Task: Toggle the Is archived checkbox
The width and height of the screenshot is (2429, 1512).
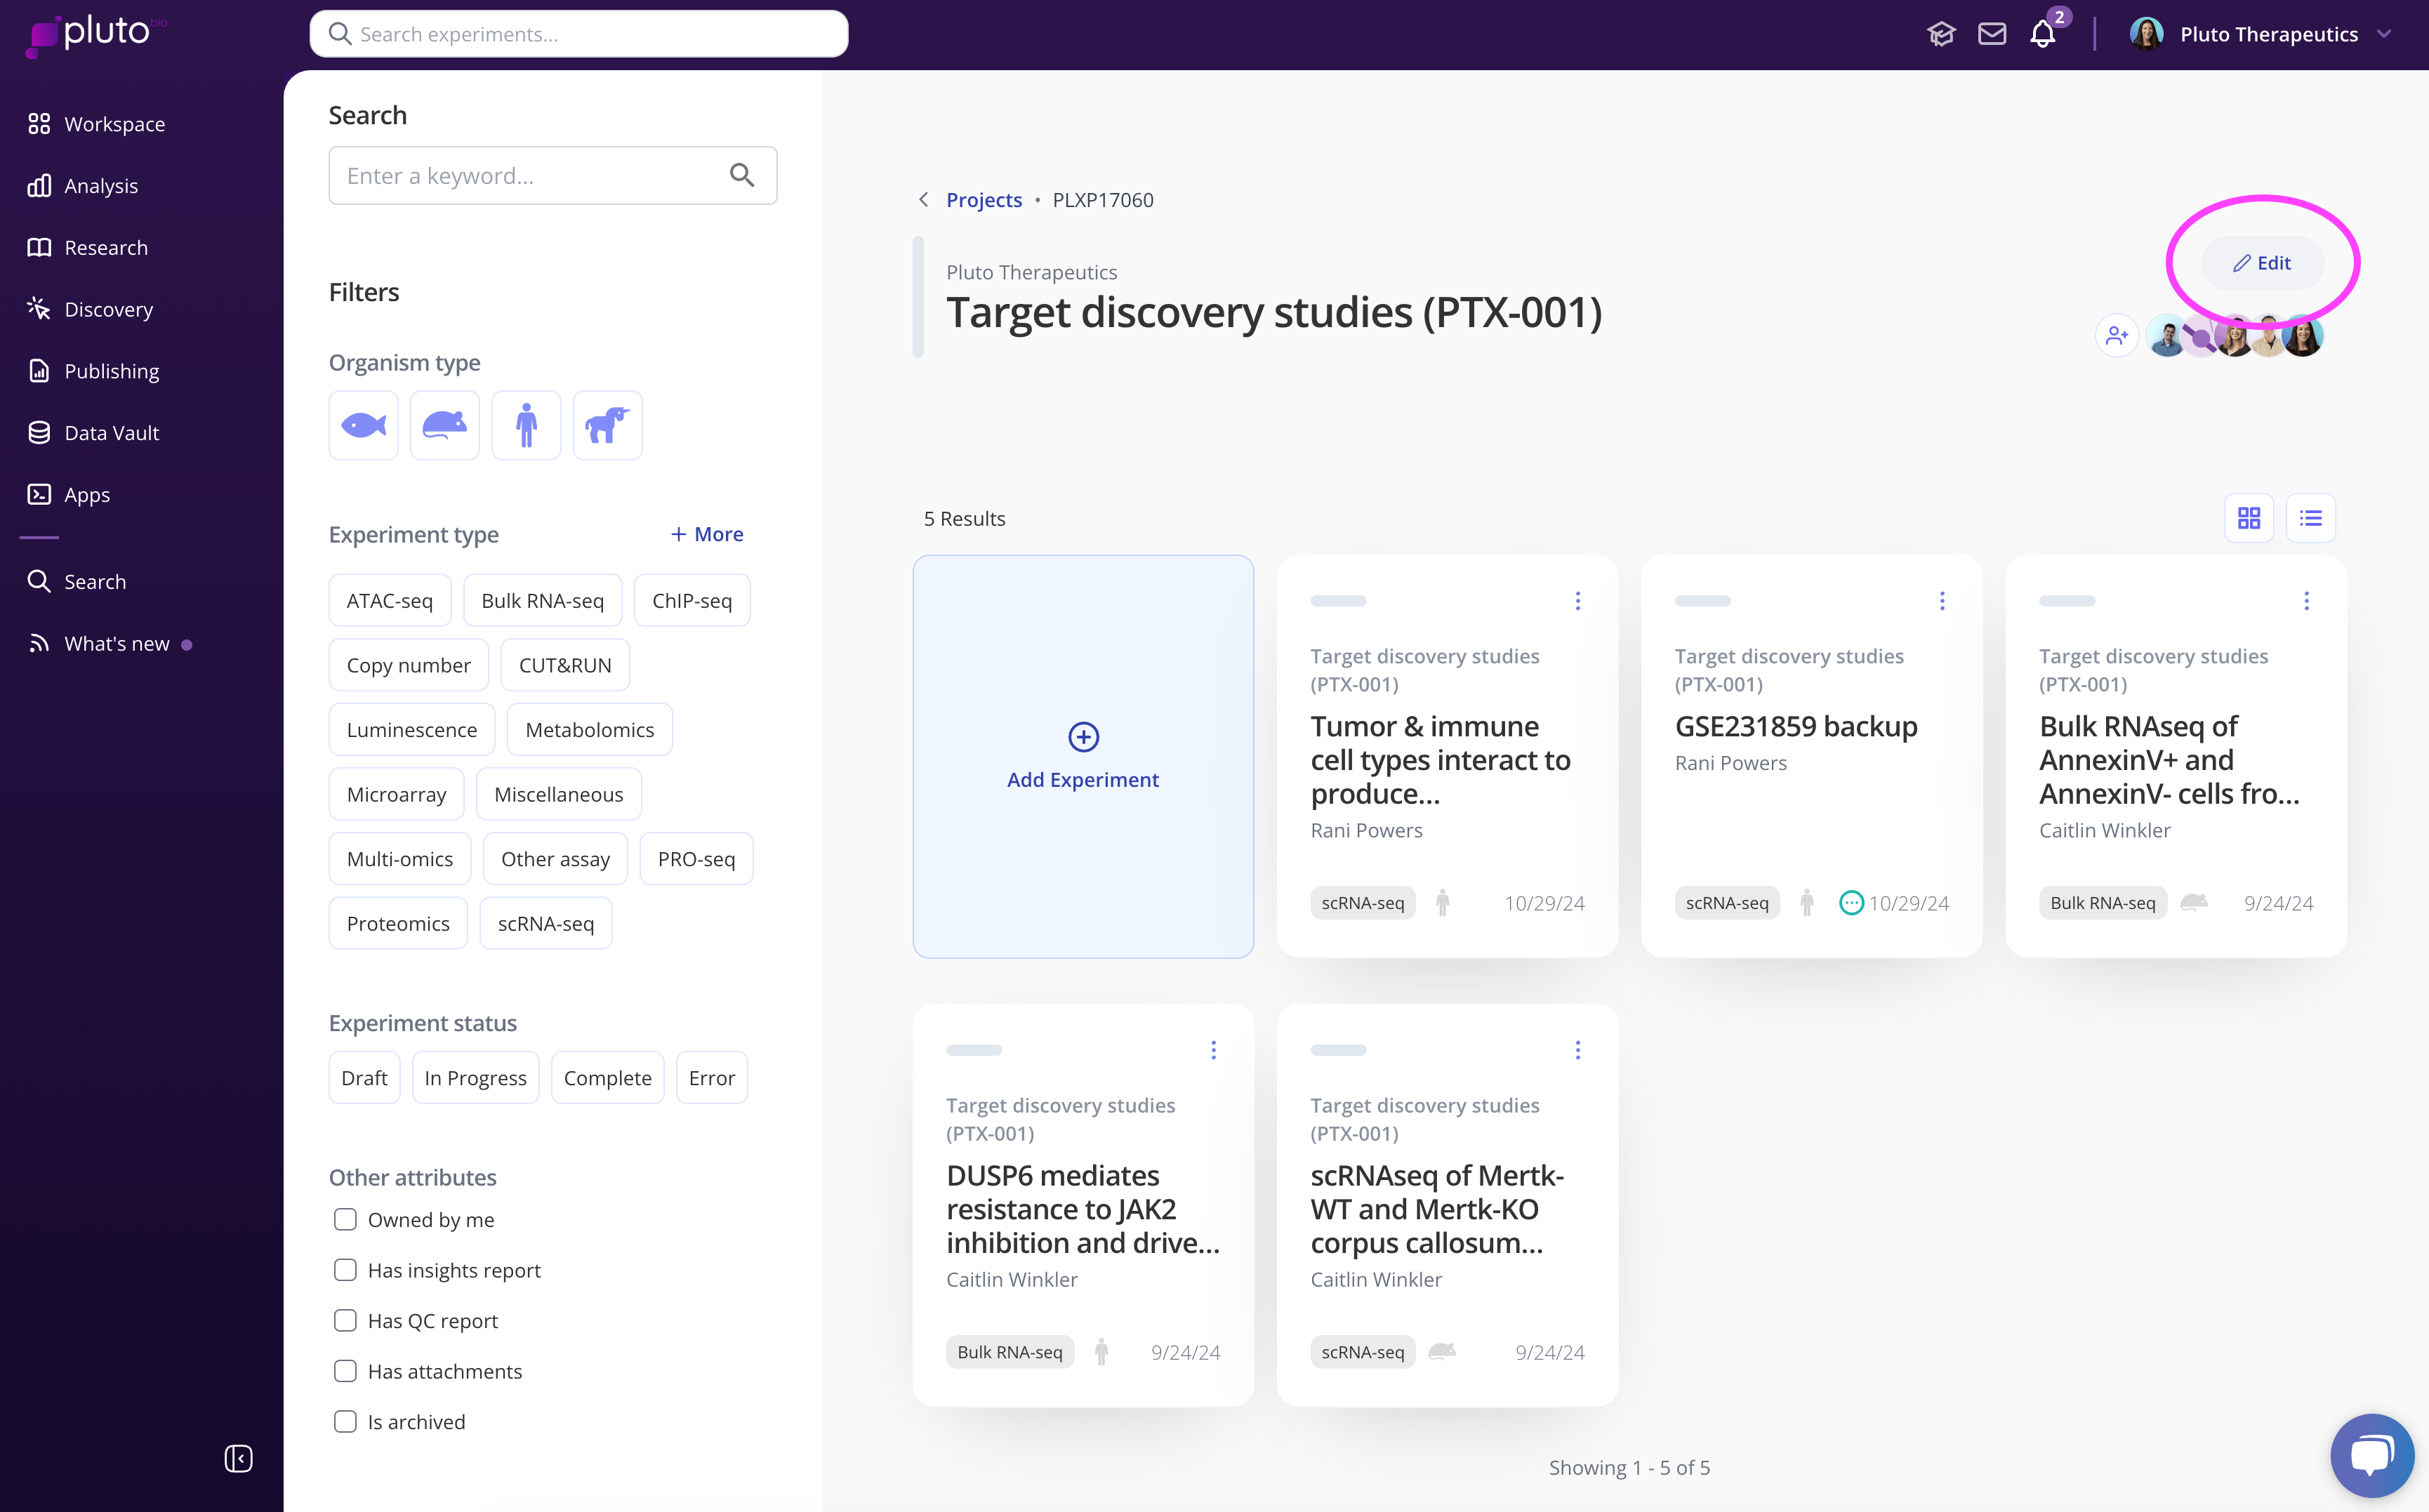Action: coord(345,1421)
